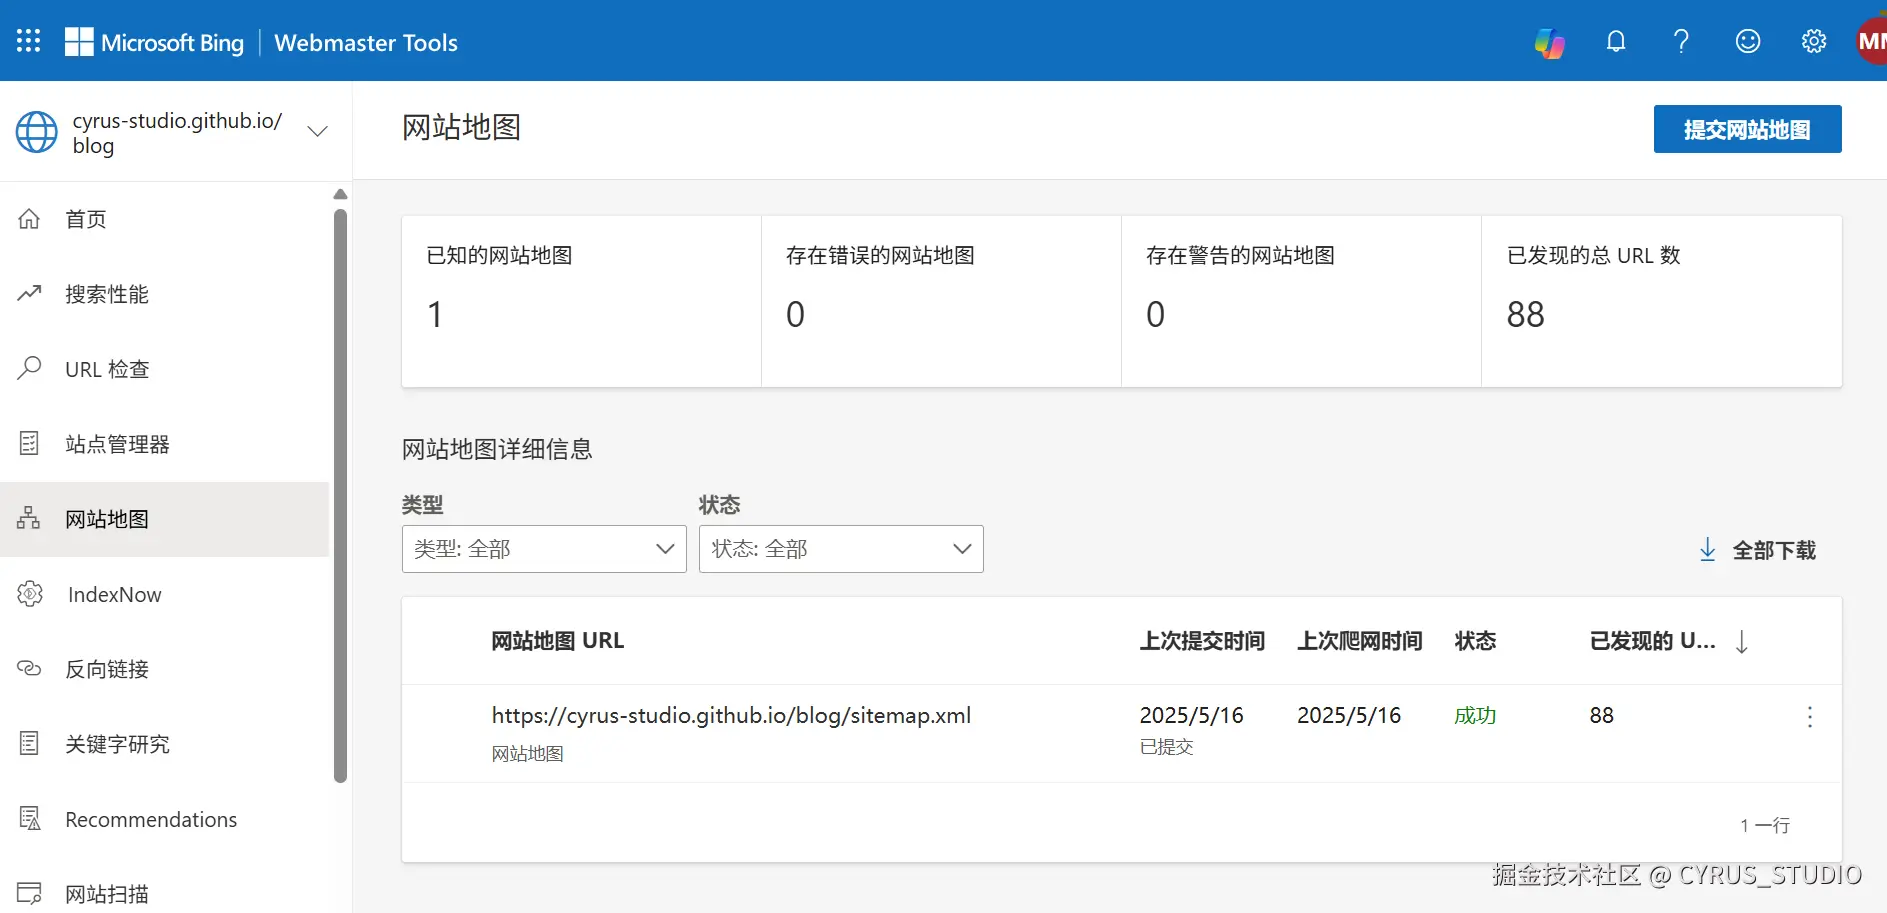Open user account avatar

(x=1871, y=41)
